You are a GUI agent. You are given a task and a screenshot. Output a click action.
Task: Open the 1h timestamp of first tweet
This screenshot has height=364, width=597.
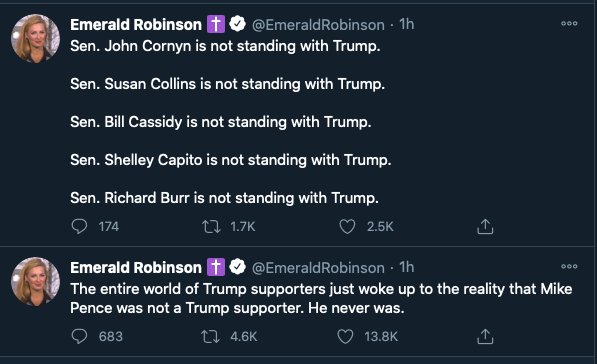point(407,24)
